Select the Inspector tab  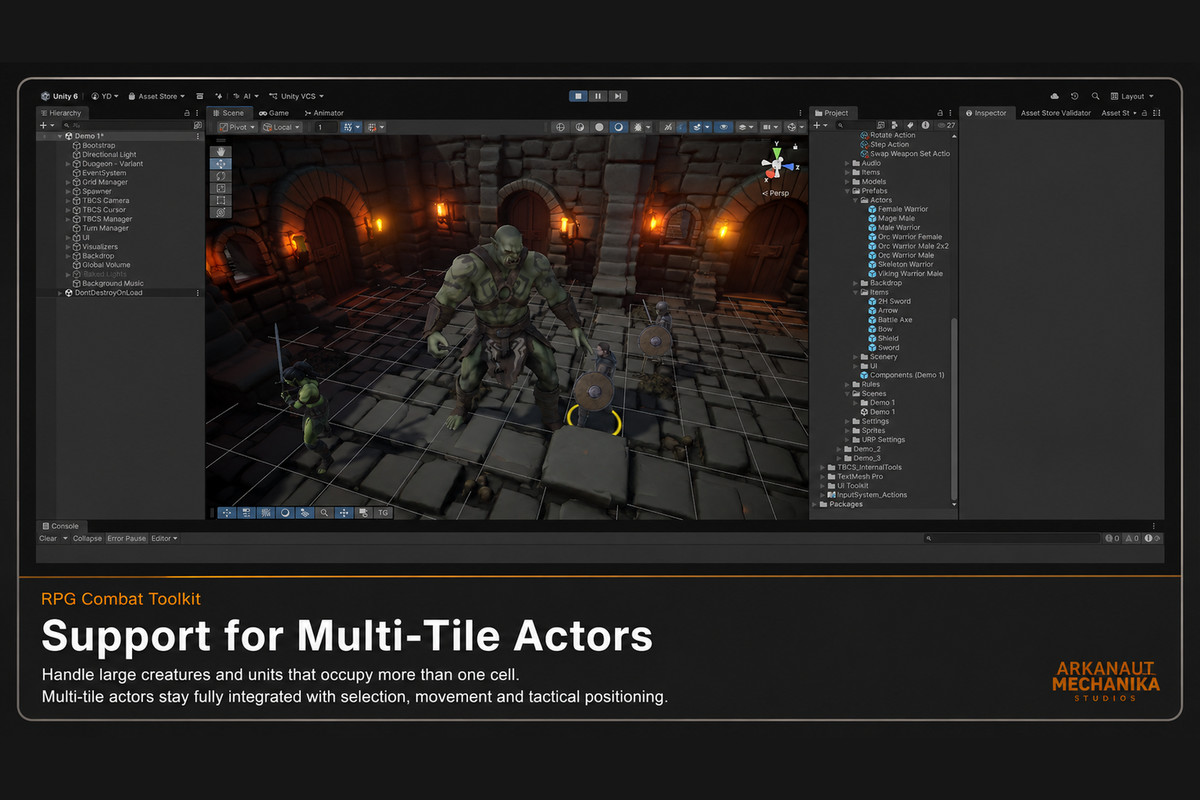coord(985,113)
